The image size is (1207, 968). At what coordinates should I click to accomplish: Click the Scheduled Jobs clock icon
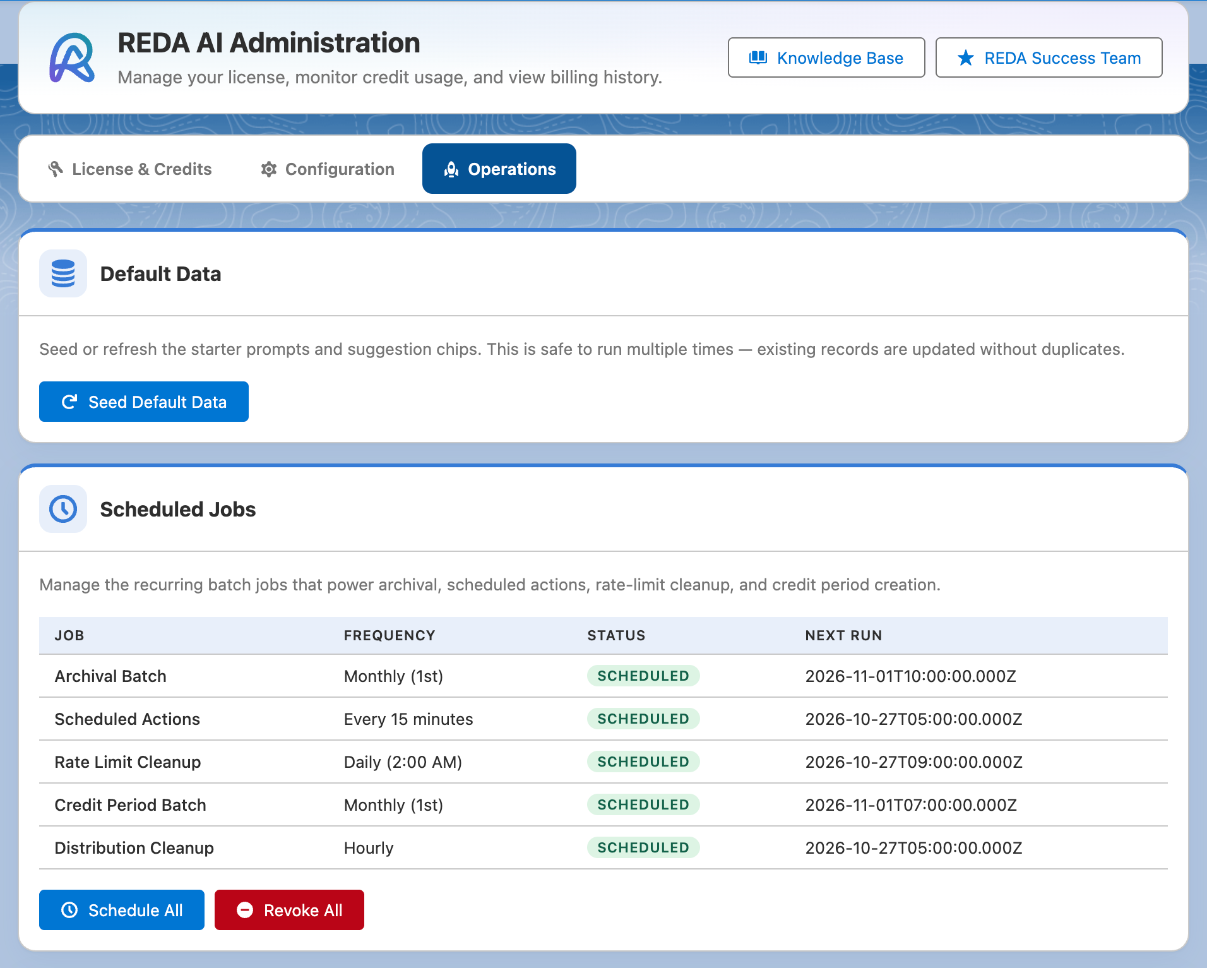(x=63, y=509)
